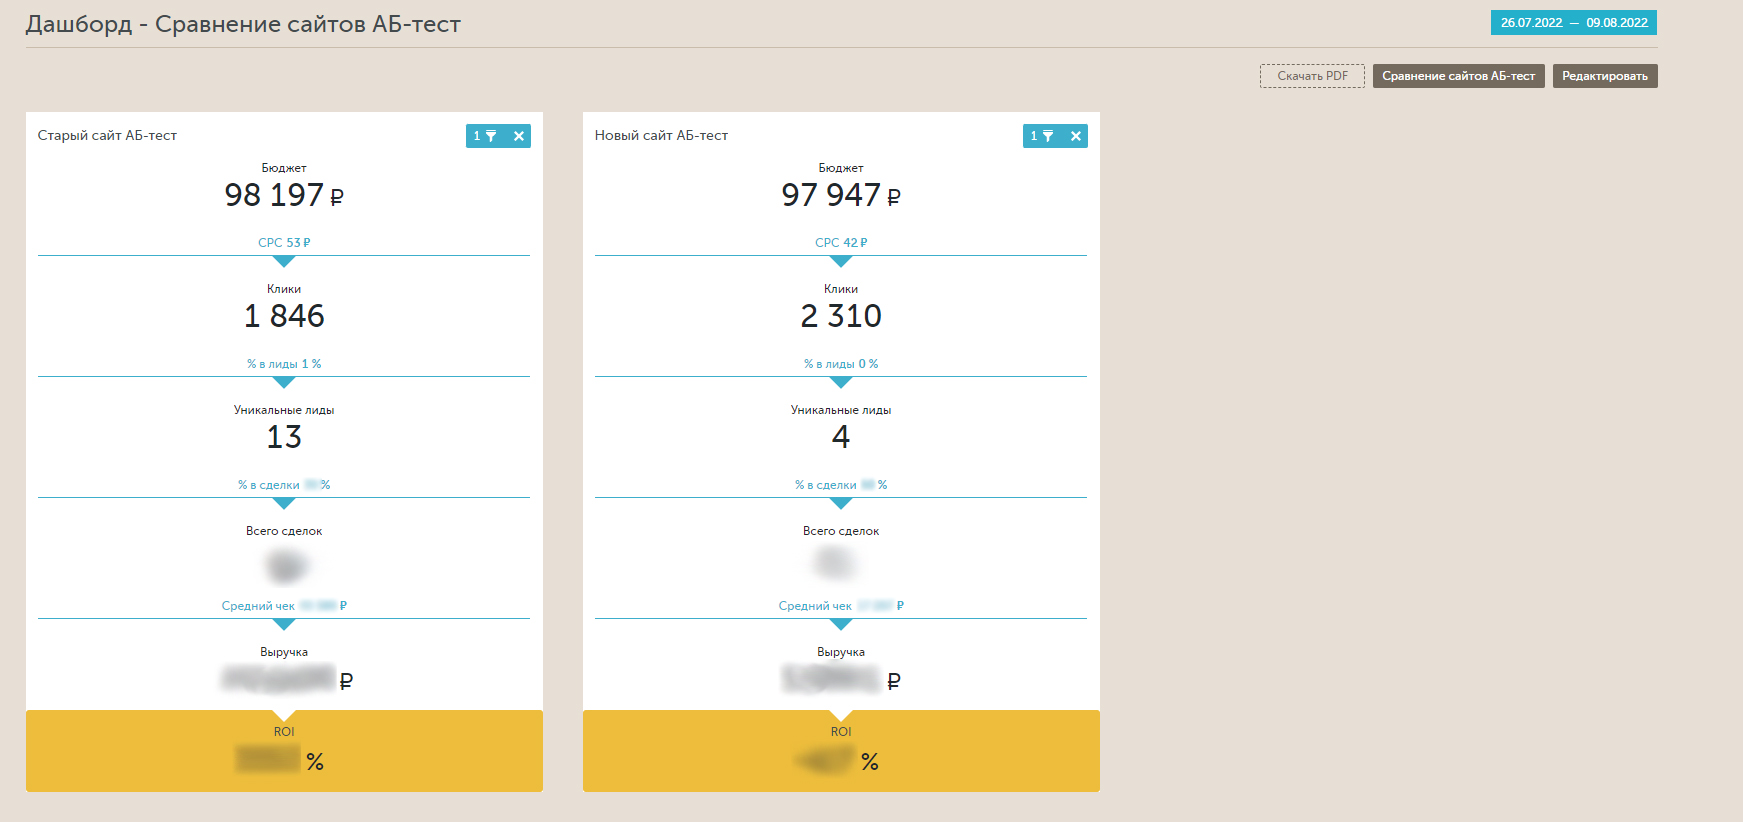Click CPC 42 ₽ label
Screen dimensions: 1743x822
pos(841,243)
